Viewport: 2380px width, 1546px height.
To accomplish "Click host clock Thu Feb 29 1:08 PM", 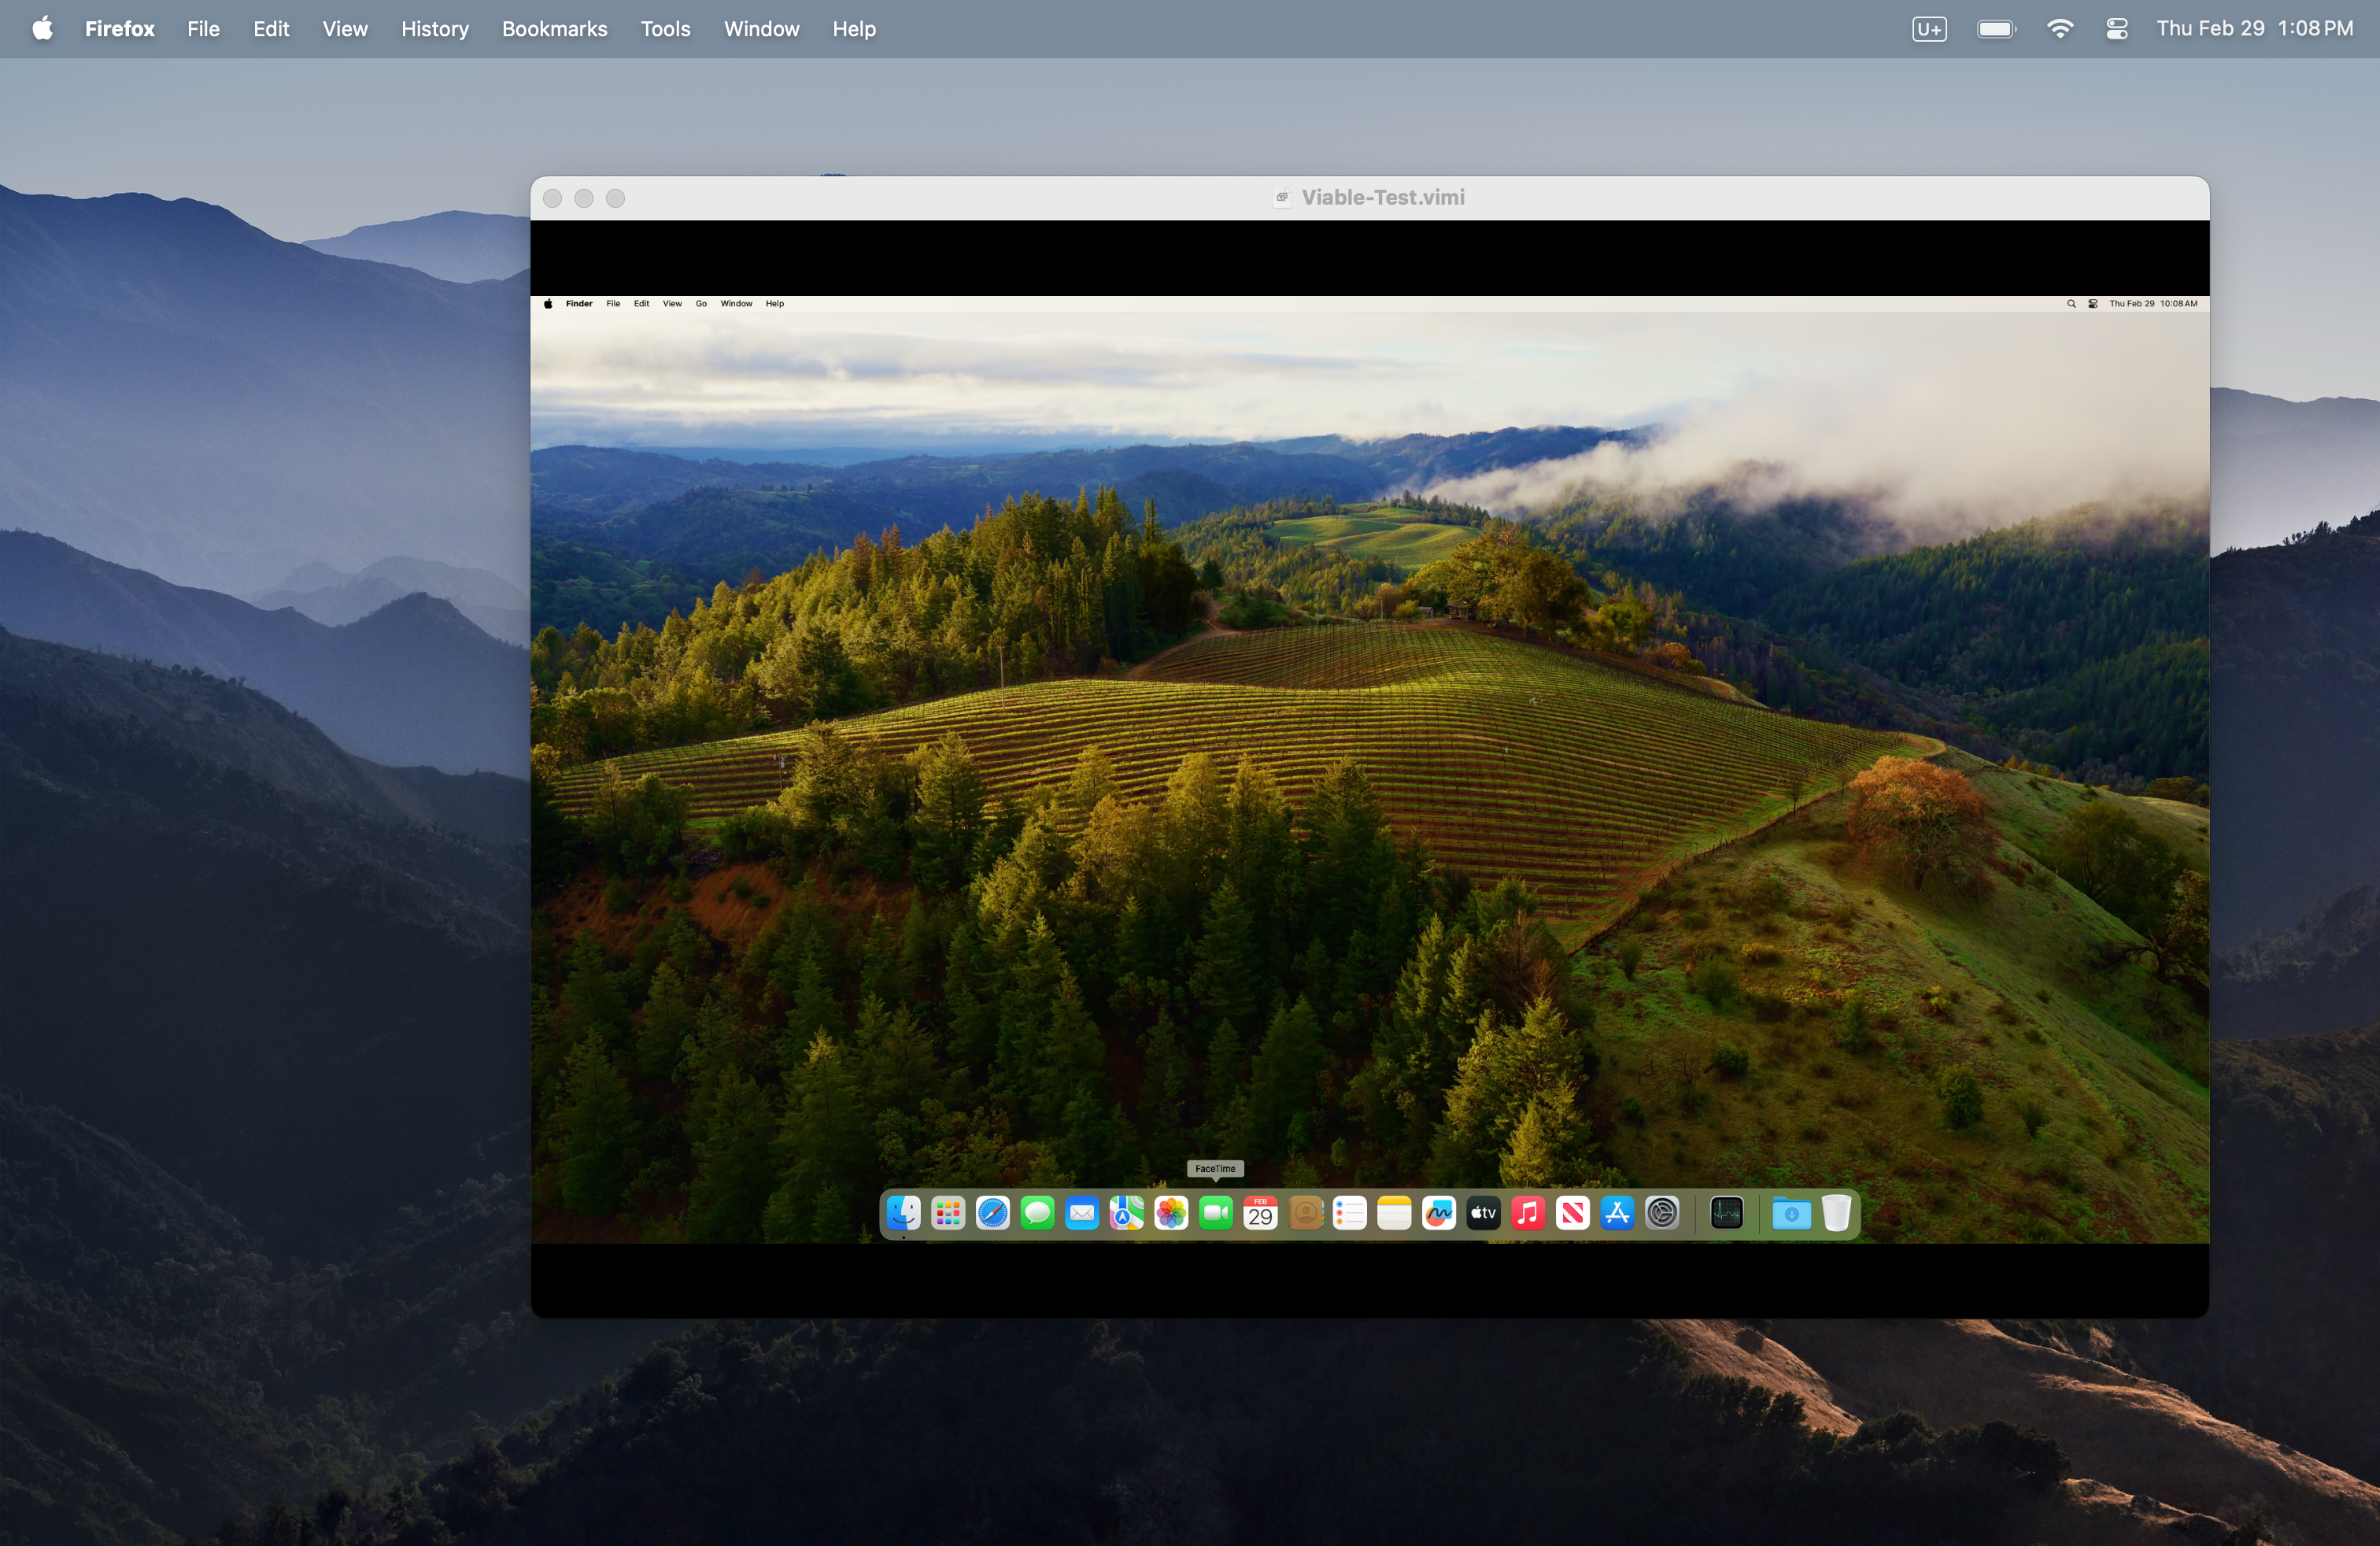I will [x=2255, y=29].
